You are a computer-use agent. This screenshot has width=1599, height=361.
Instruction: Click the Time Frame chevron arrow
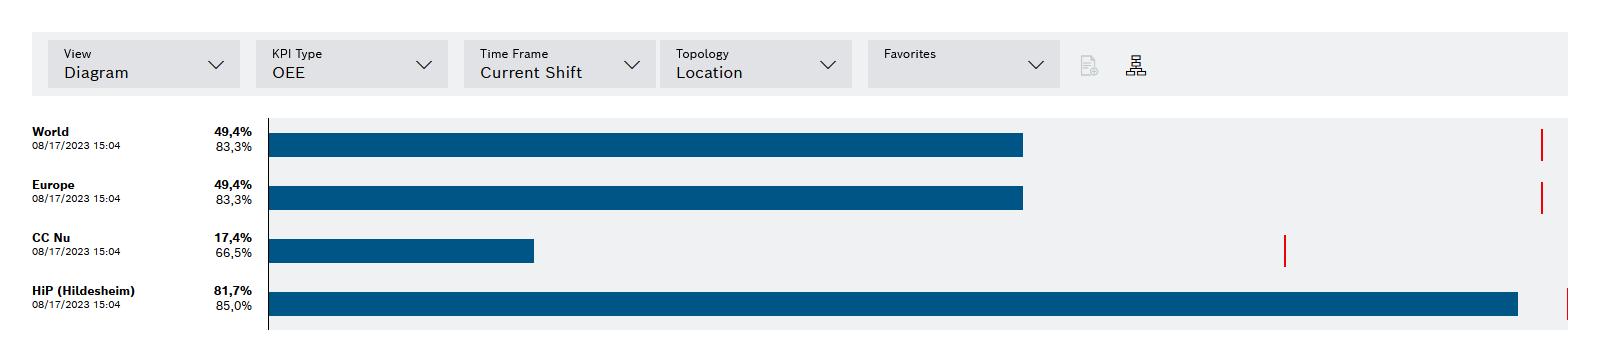(632, 65)
